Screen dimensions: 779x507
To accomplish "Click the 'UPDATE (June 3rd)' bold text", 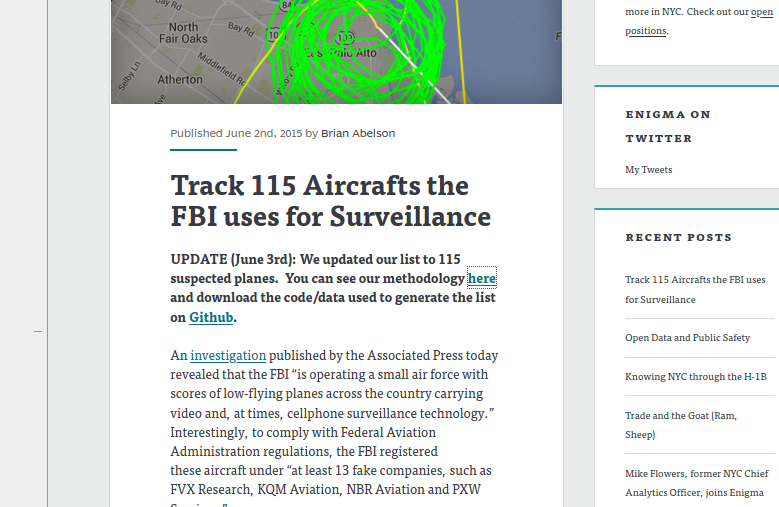I will tap(233, 259).
